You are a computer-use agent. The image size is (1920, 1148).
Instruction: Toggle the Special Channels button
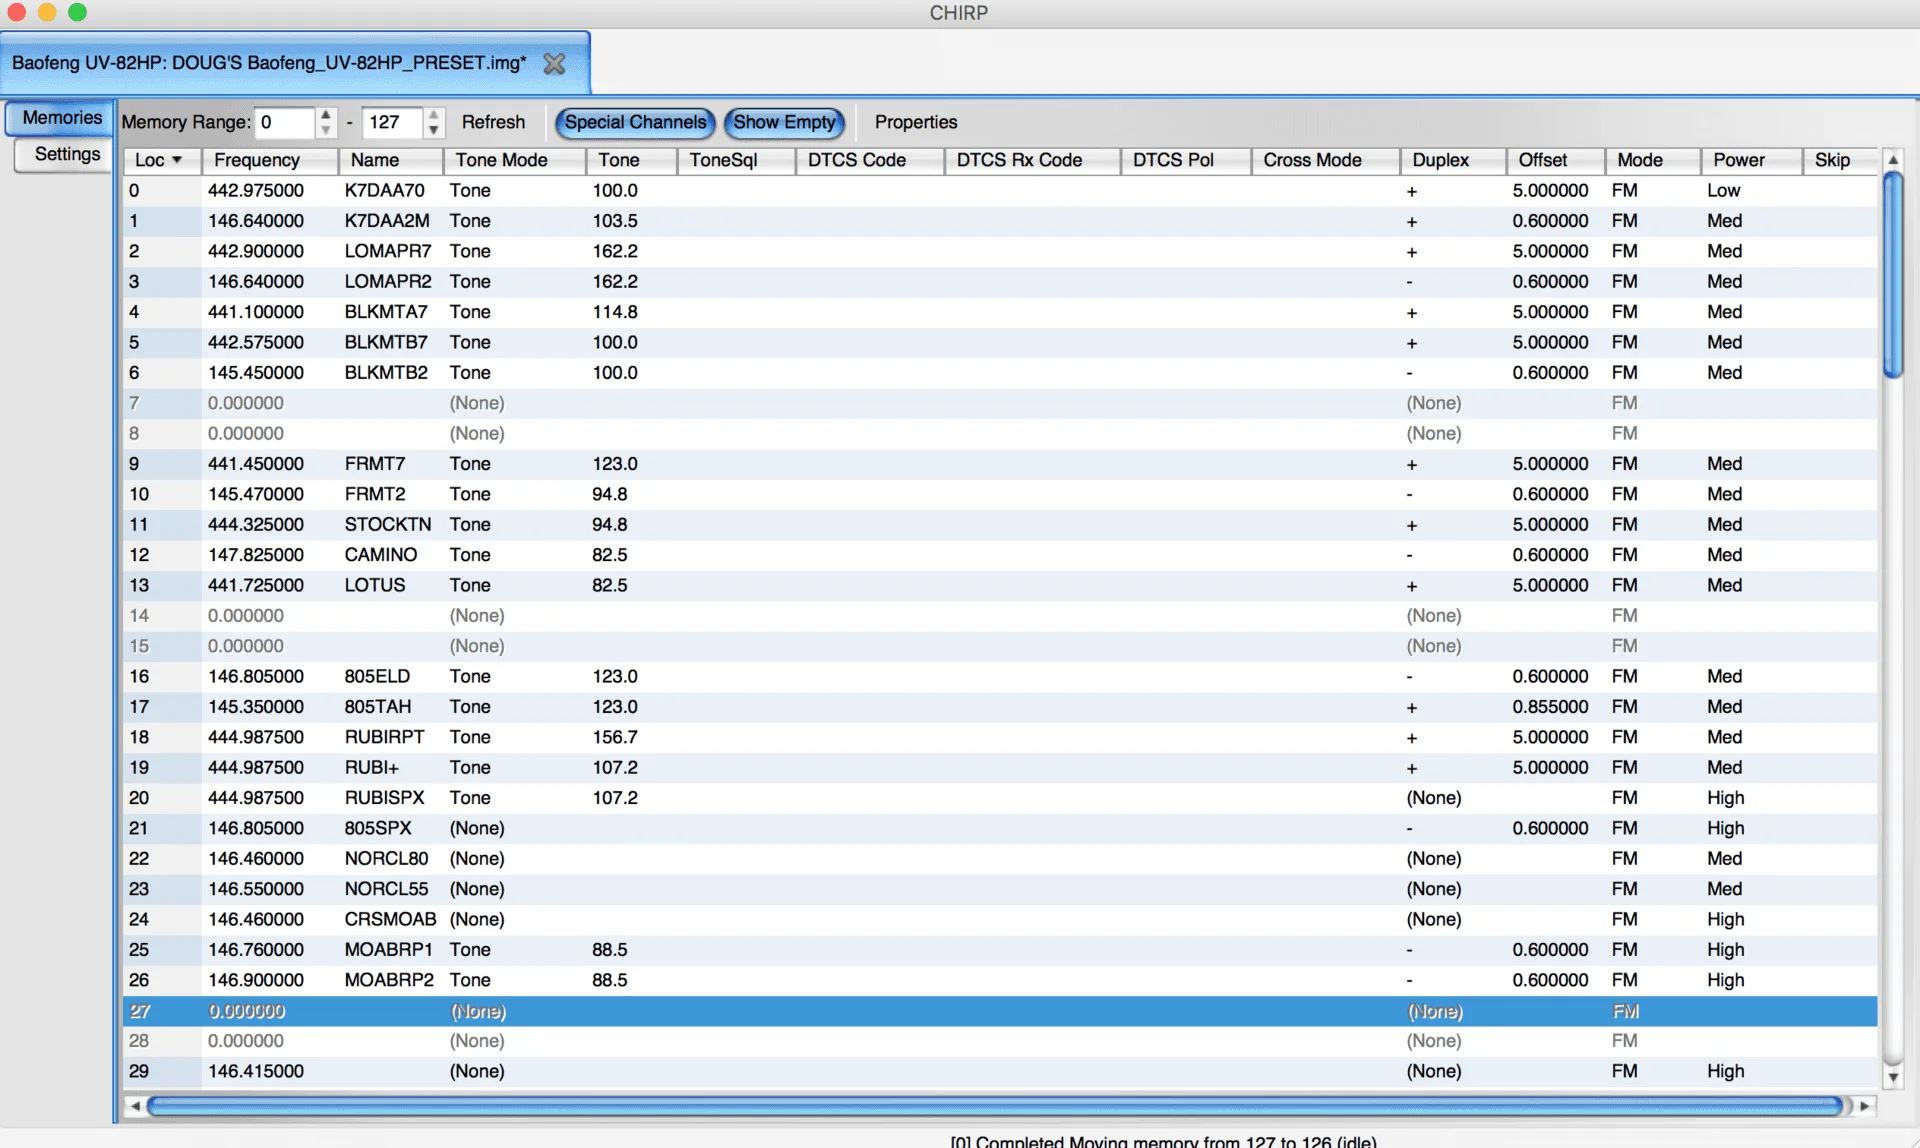tap(635, 122)
